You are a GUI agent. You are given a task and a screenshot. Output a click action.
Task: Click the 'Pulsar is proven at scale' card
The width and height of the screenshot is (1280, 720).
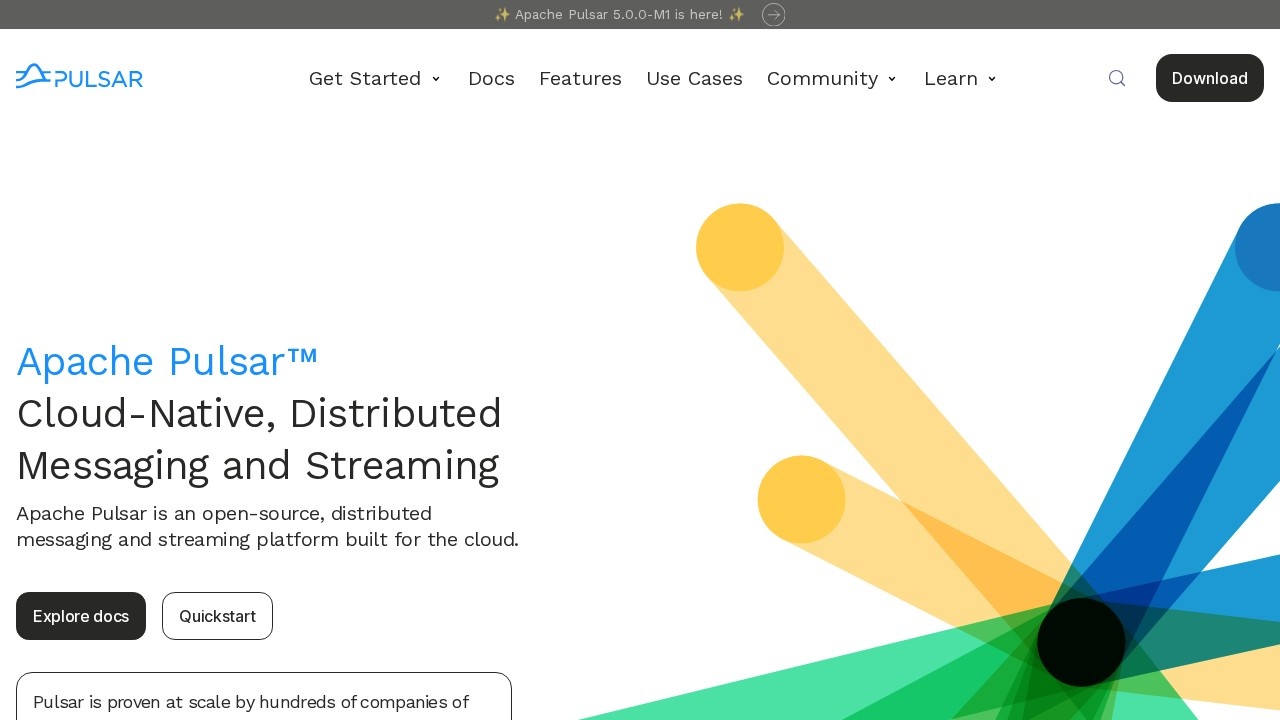(264, 697)
